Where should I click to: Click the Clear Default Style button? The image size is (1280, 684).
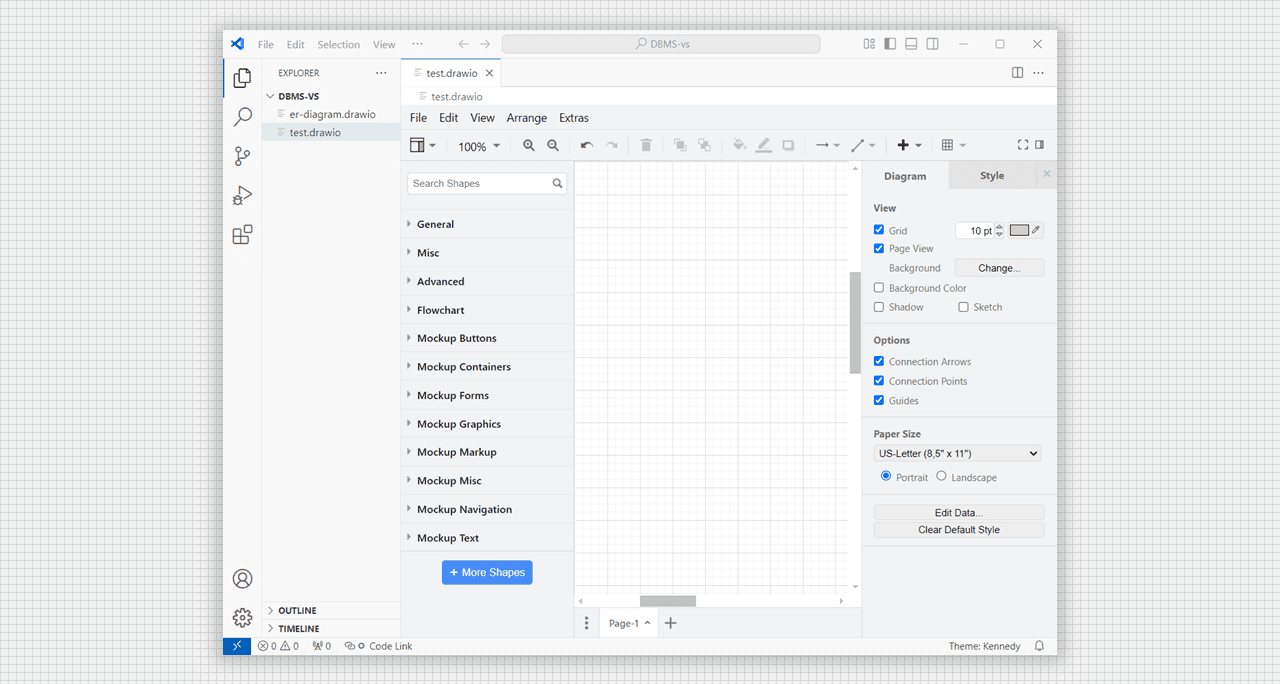click(959, 530)
